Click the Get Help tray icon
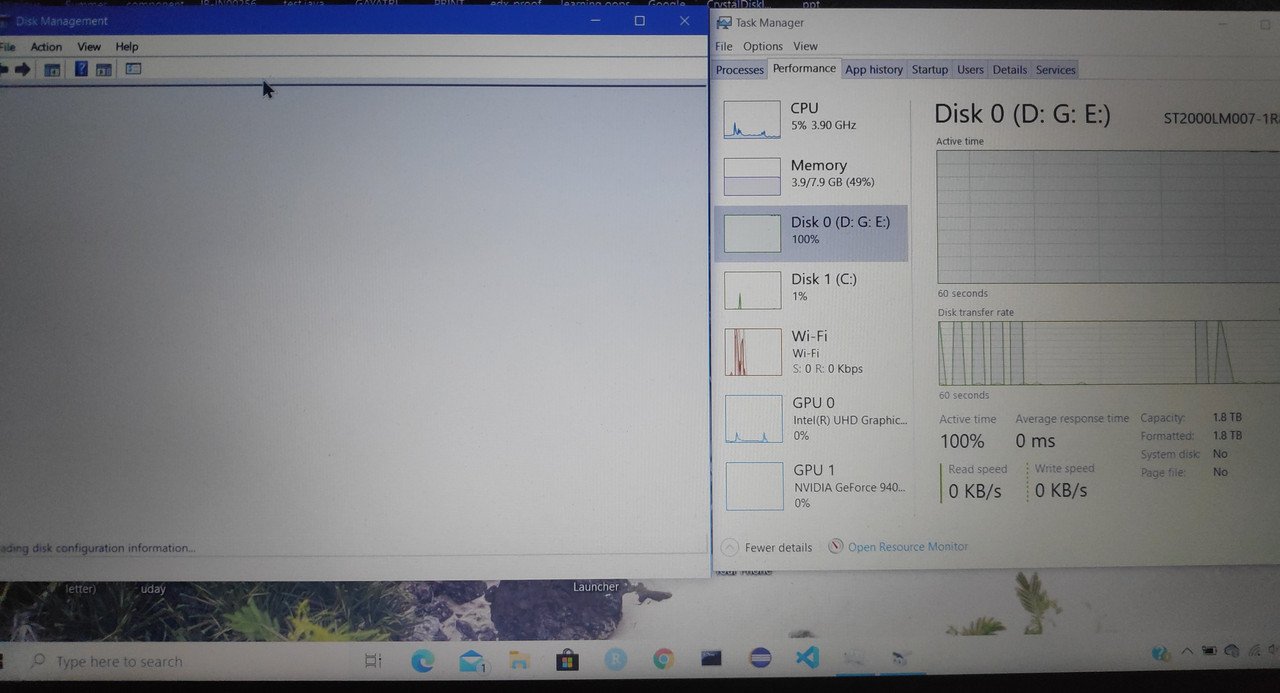The width and height of the screenshot is (1280, 693). click(x=1160, y=654)
